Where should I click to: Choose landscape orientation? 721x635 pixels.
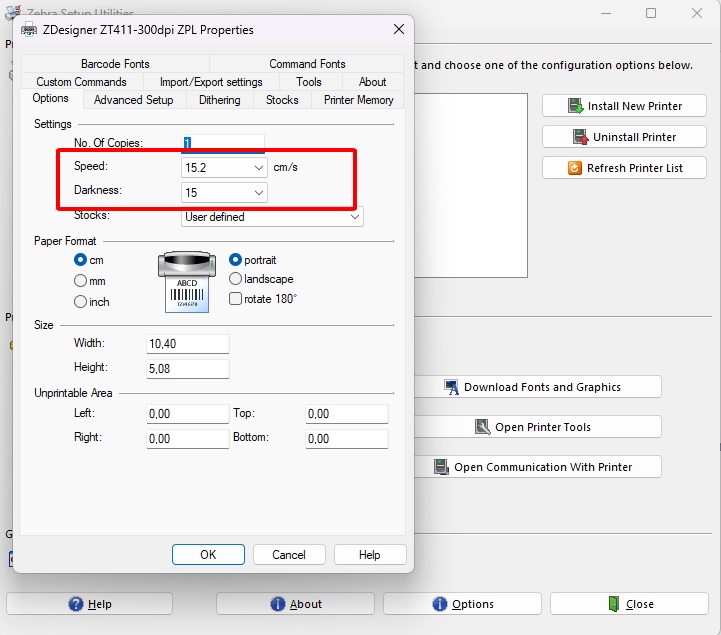(x=235, y=279)
